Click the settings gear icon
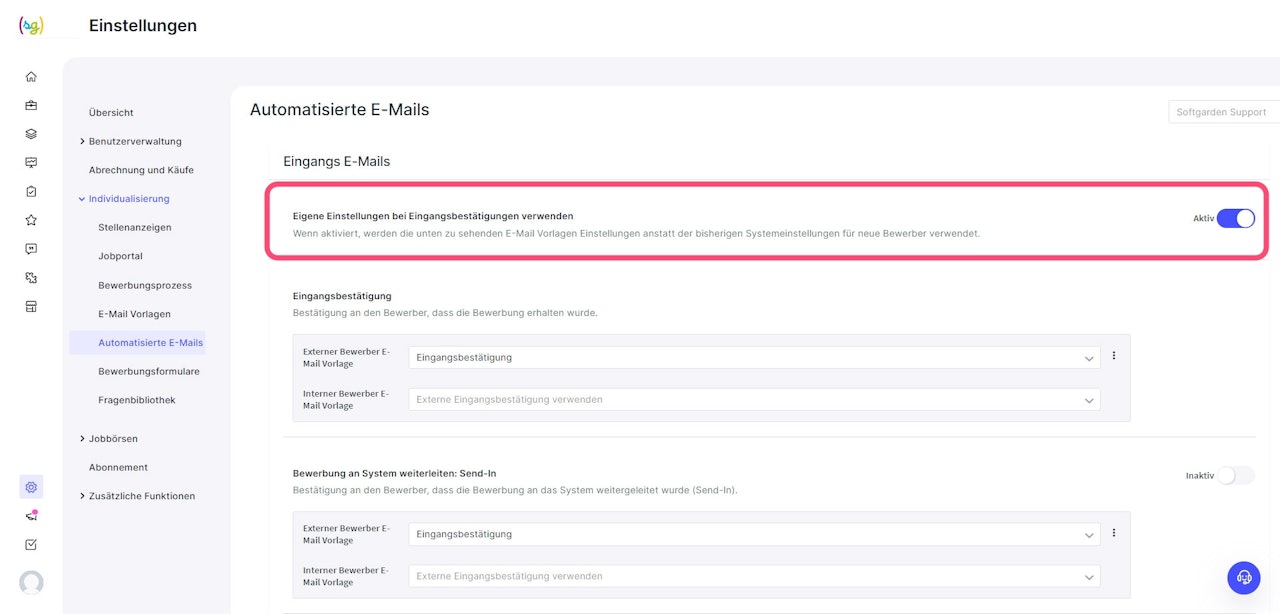Image resolution: width=1280 pixels, height=614 pixels. [31, 487]
